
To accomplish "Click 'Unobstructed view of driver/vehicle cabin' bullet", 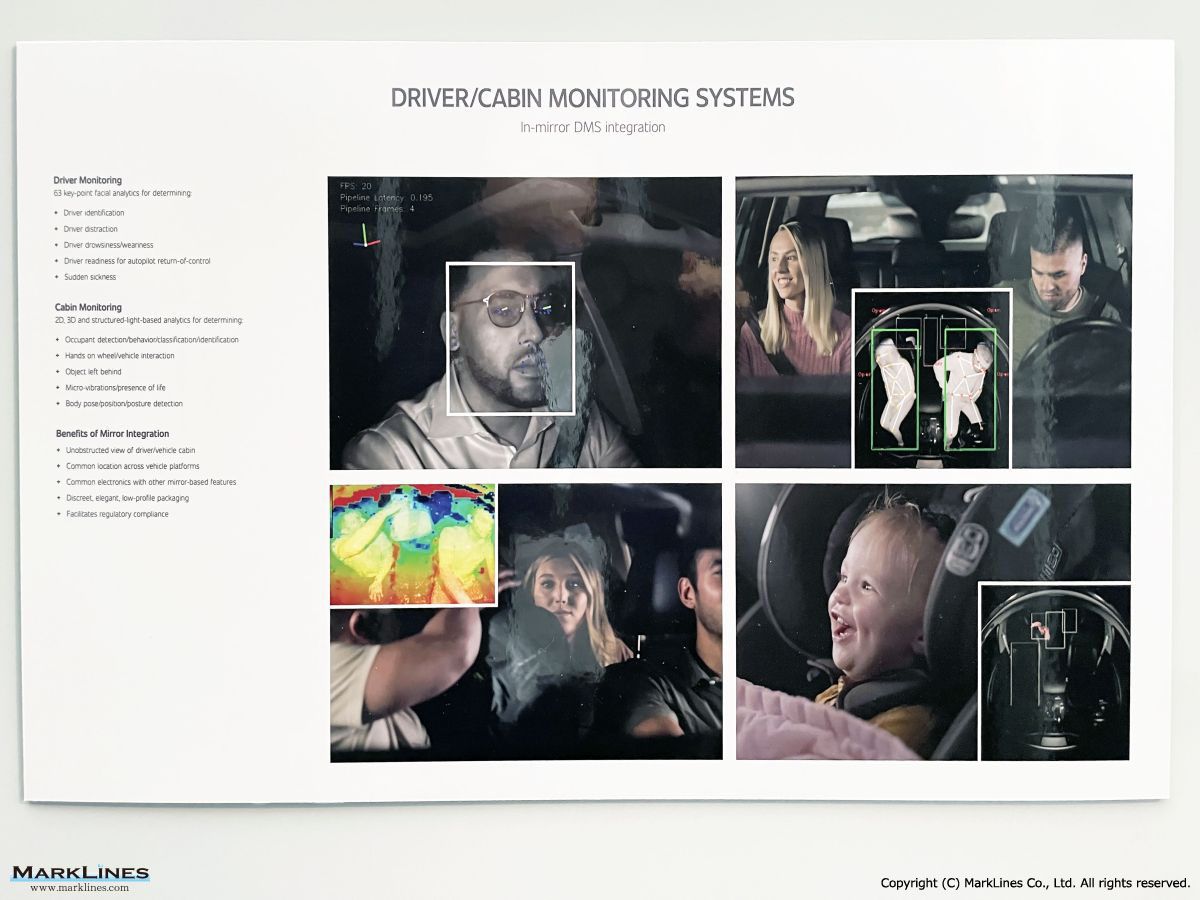I will click(130, 450).
